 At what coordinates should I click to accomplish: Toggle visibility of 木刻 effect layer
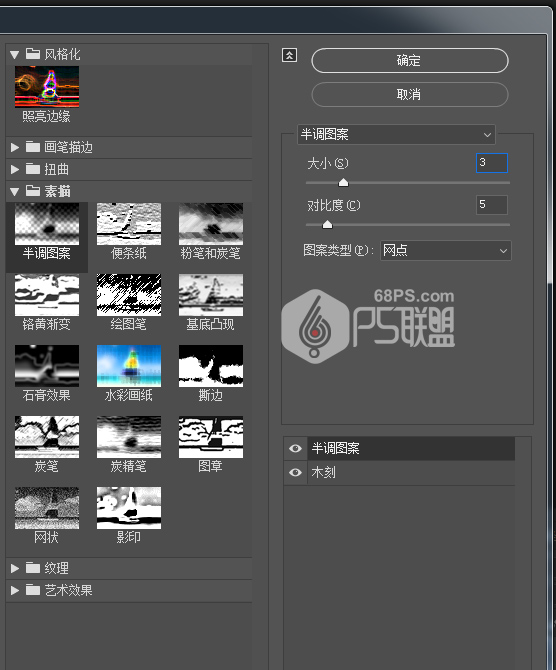click(295, 472)
